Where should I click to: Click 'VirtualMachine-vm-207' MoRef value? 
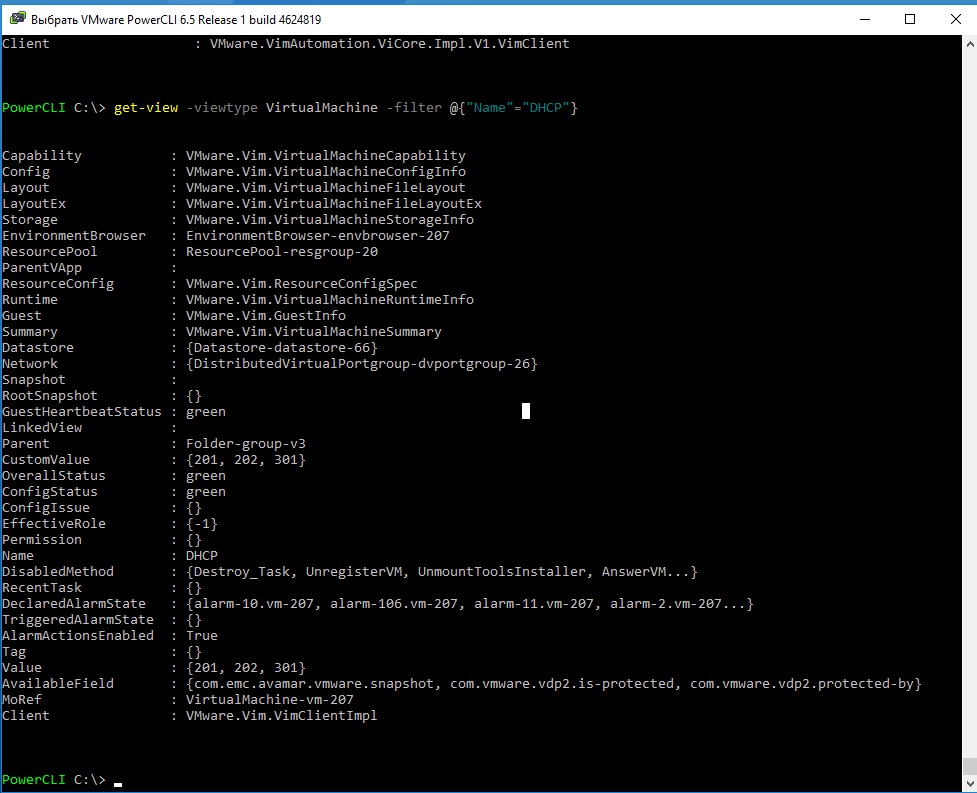(270, 700)
